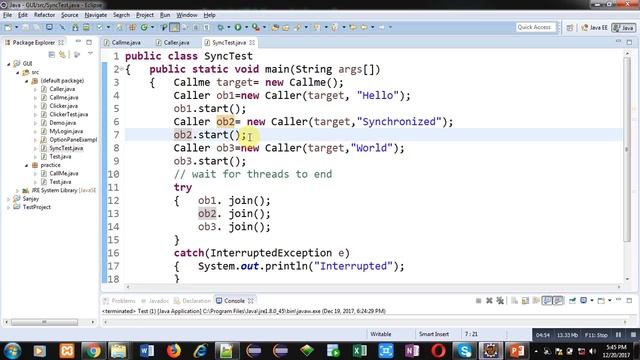The width and height of the screenshot is (640, 360).
Task: Open dropdown arrow next to New icon
Action: [16, 27]
